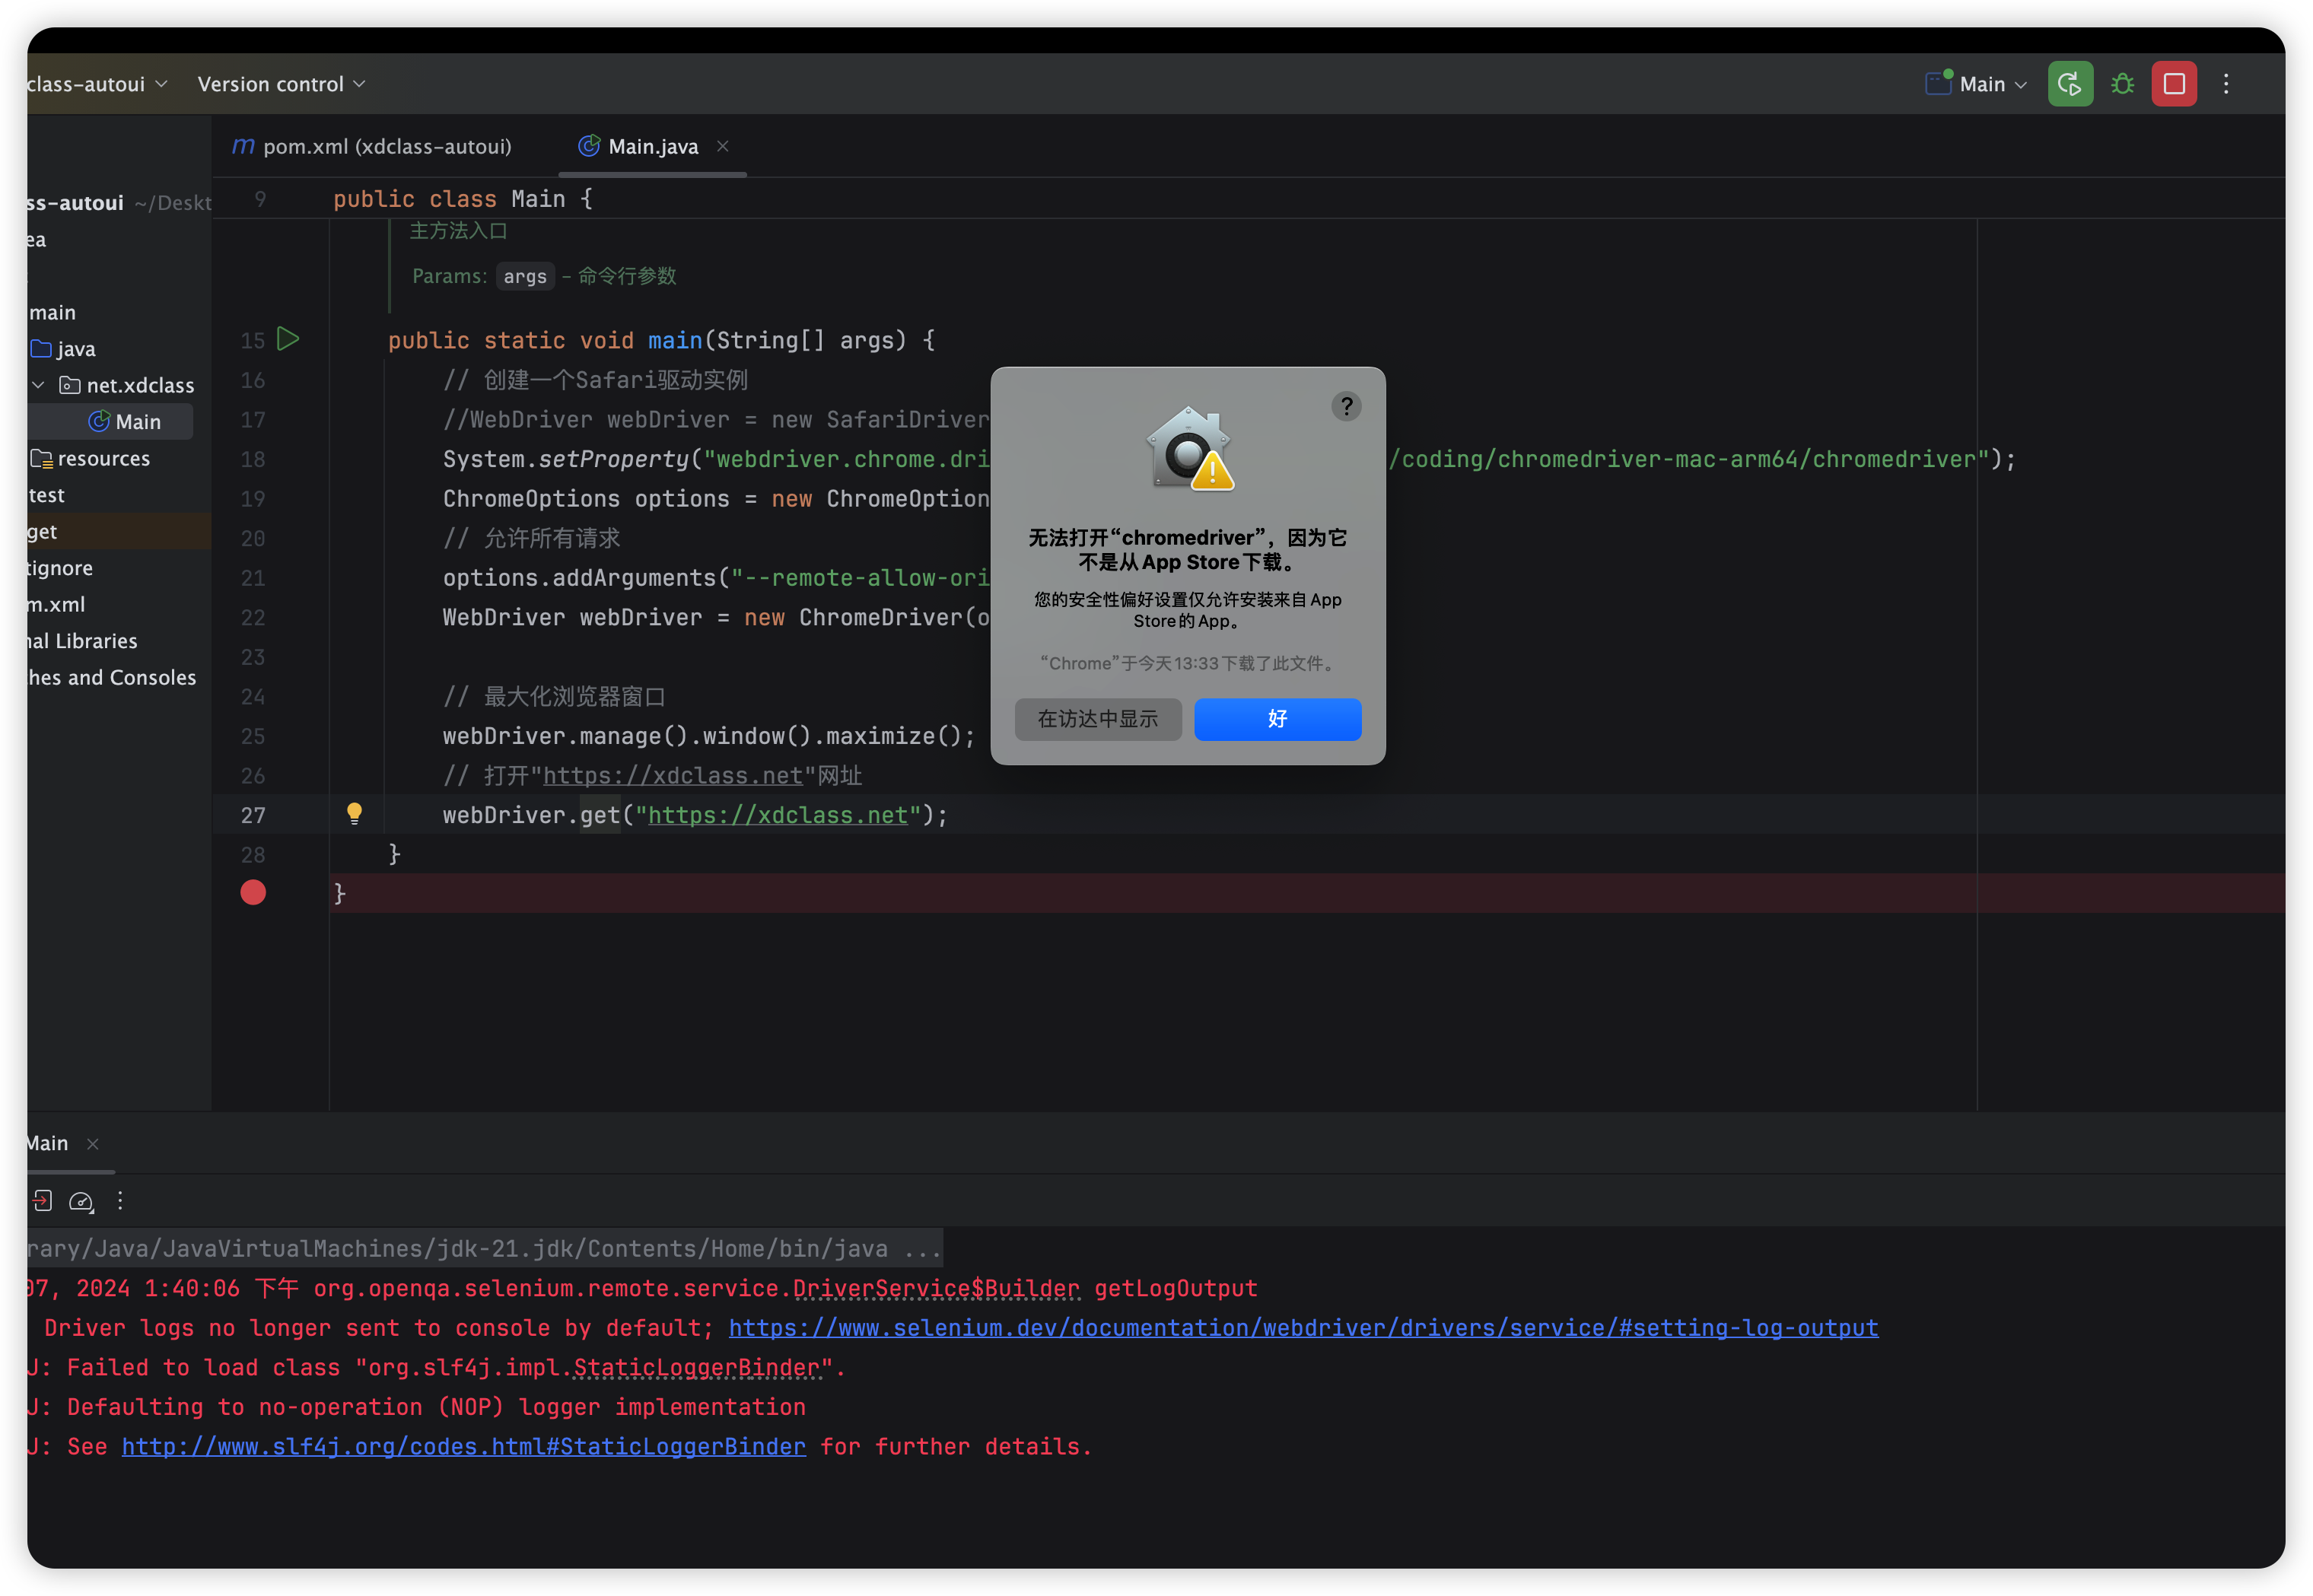
Task: Select the target folder row in project tree
Action: pyautogui.click(x=119, y=531)
